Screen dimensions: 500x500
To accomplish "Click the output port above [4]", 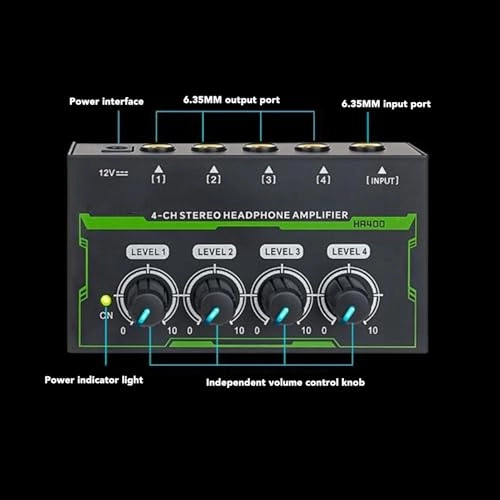I will click(x=312, y=147).
